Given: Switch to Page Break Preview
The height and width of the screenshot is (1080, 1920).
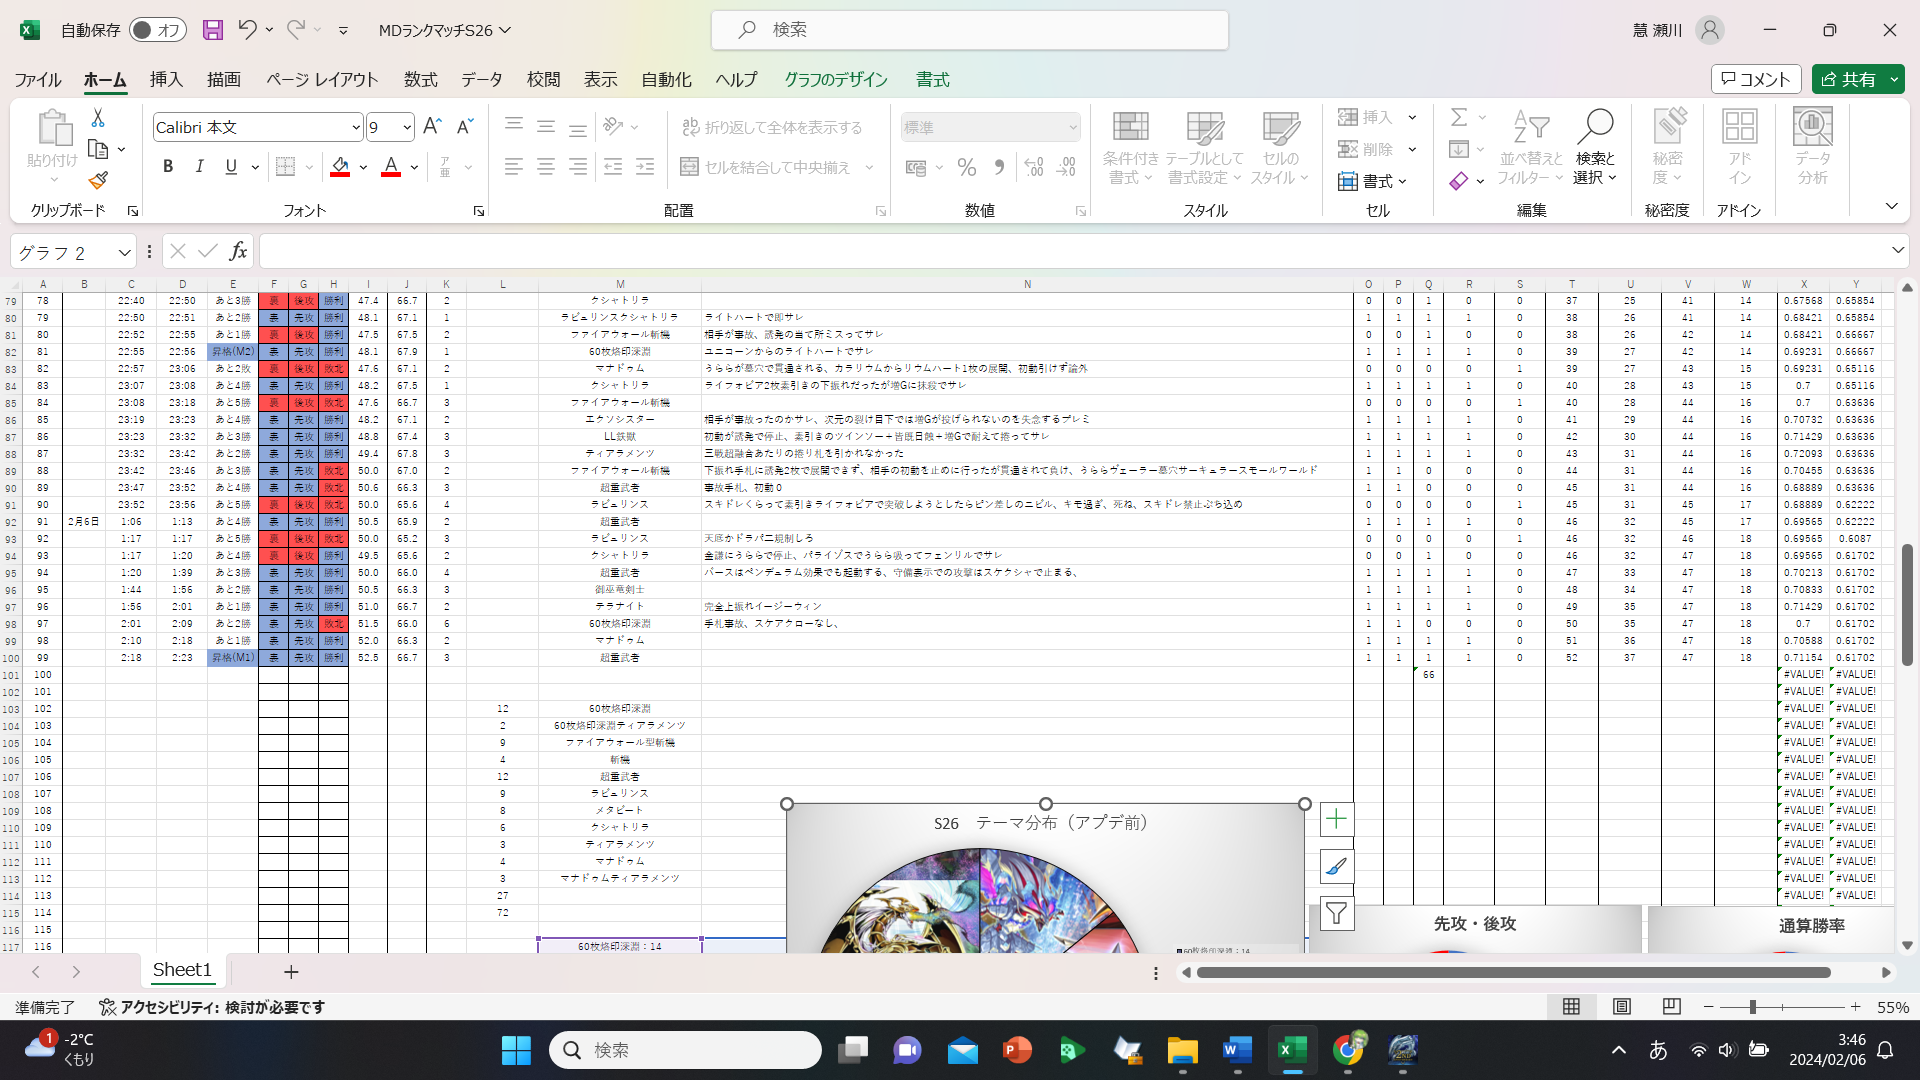Looking at the screenshot, I should (1671, 1007).
